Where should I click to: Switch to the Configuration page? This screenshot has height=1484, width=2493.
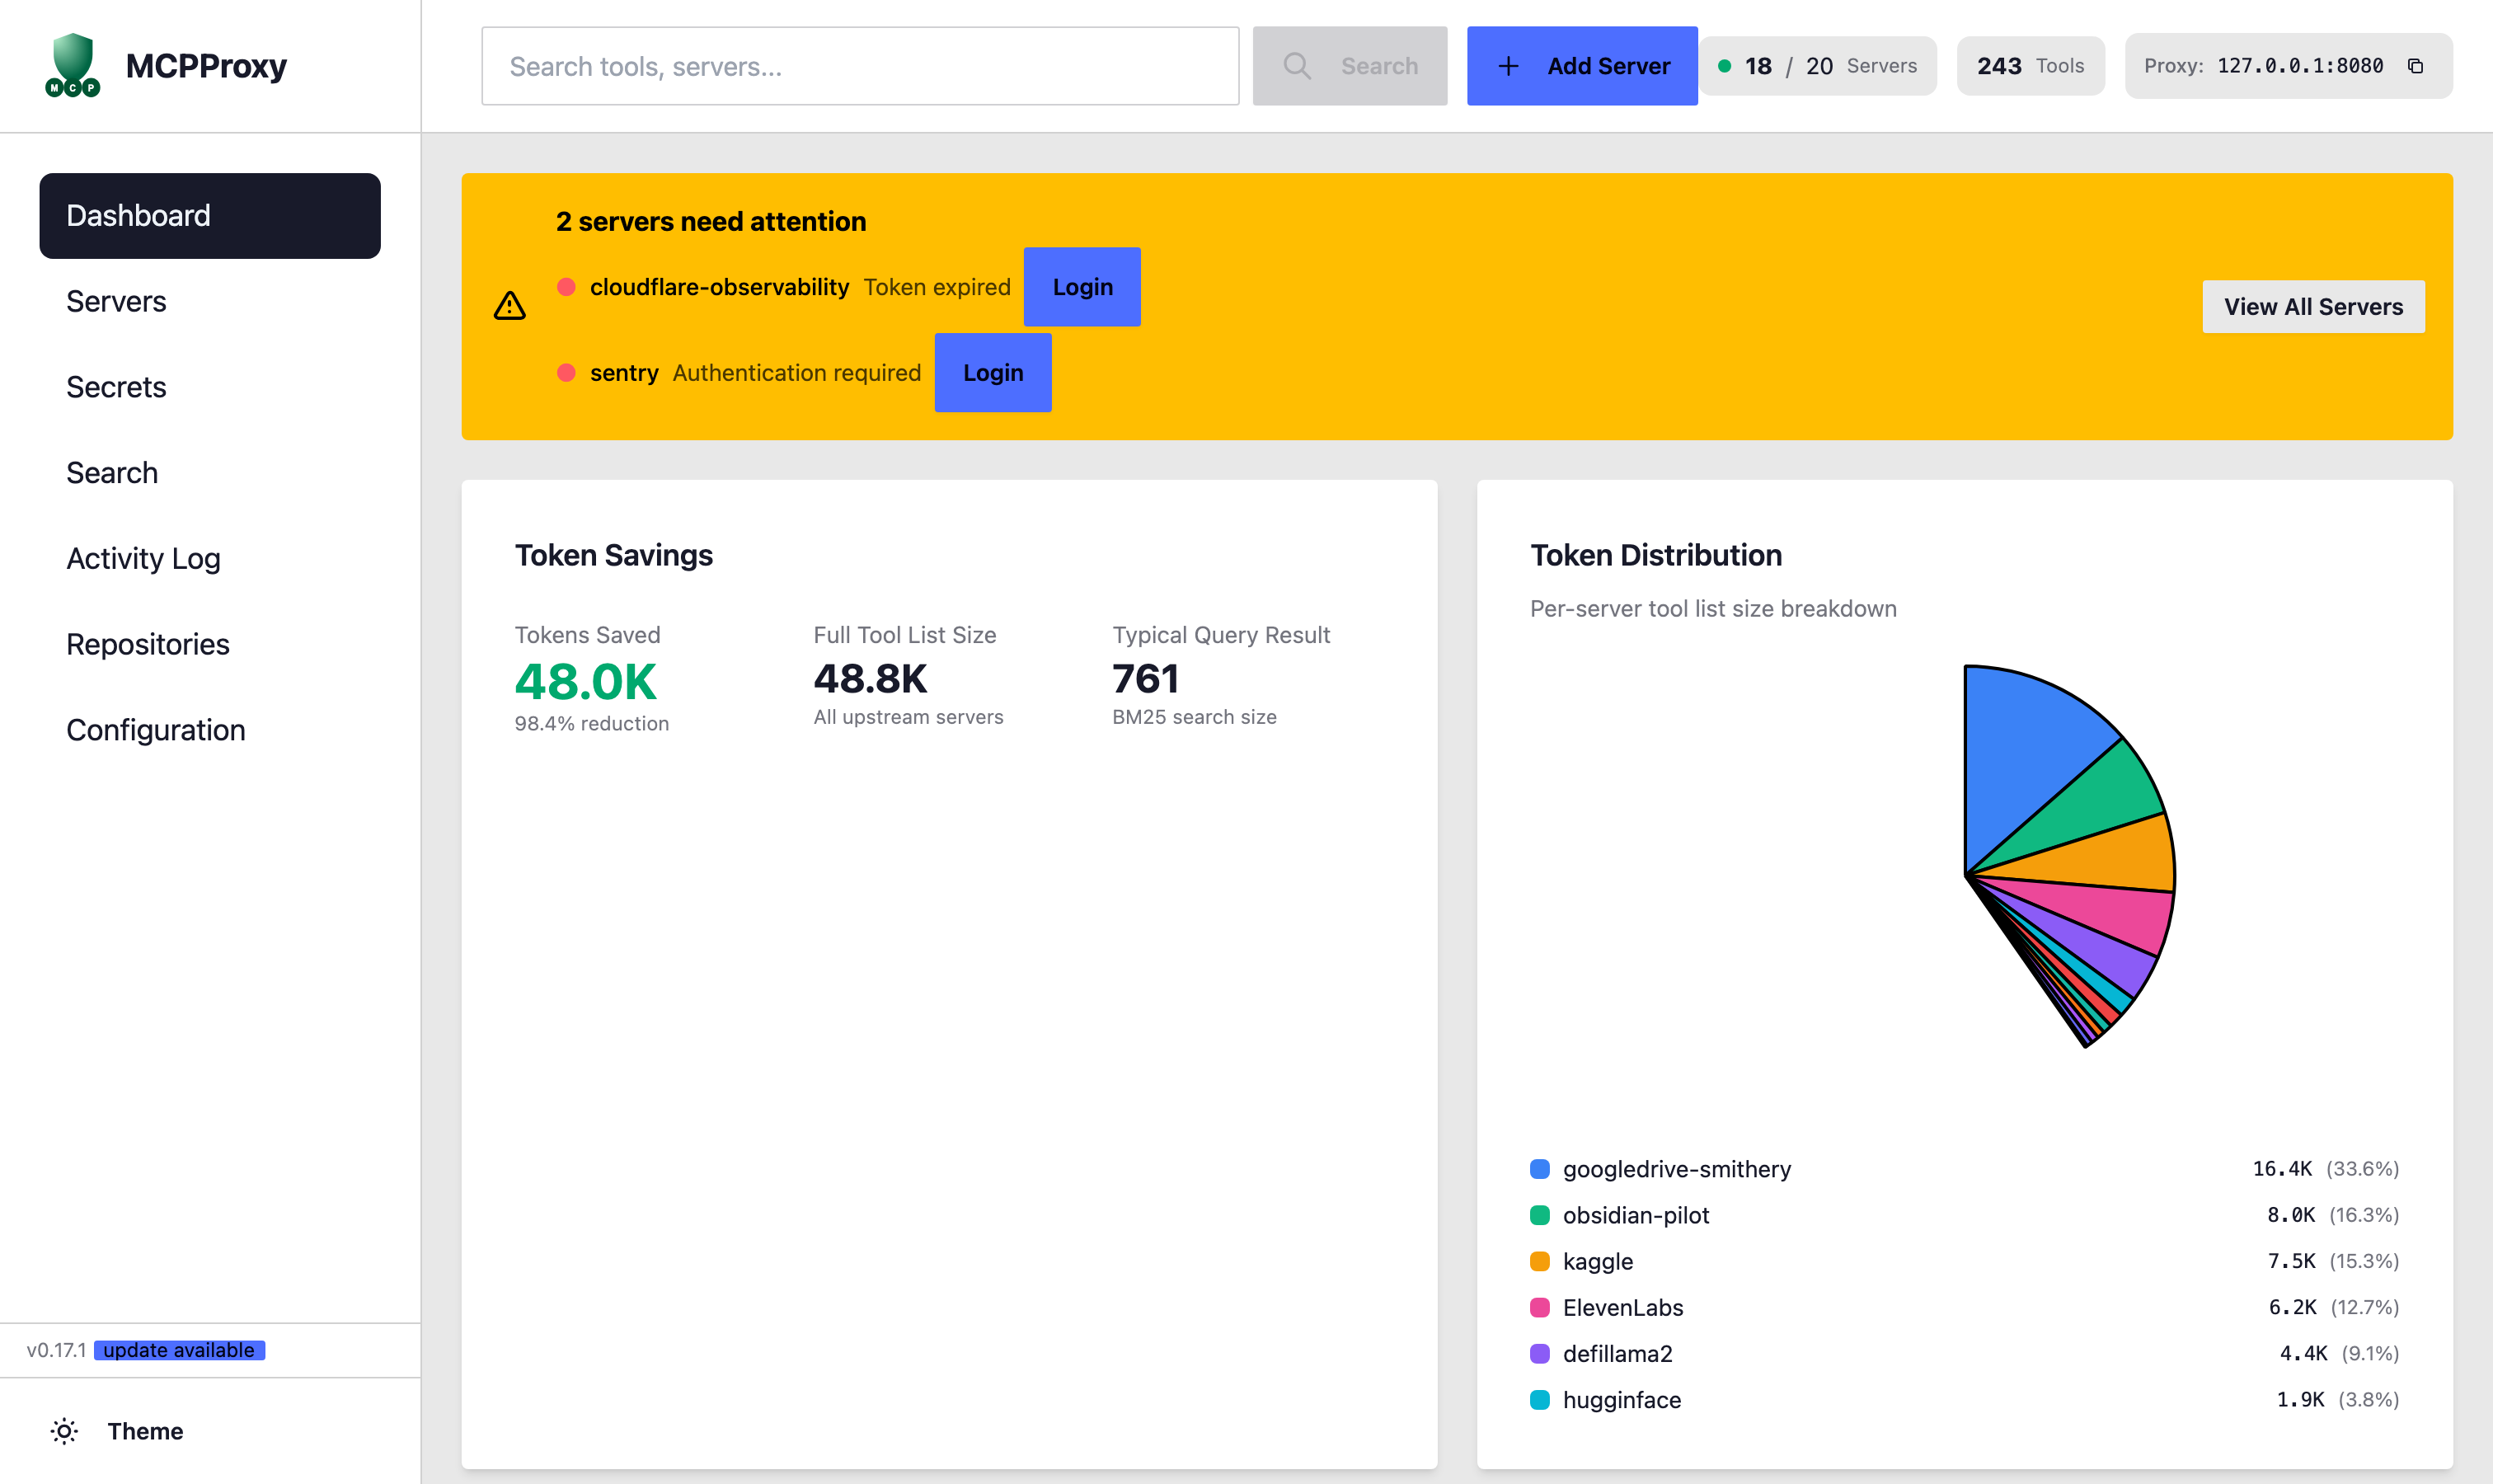[155, 729]
